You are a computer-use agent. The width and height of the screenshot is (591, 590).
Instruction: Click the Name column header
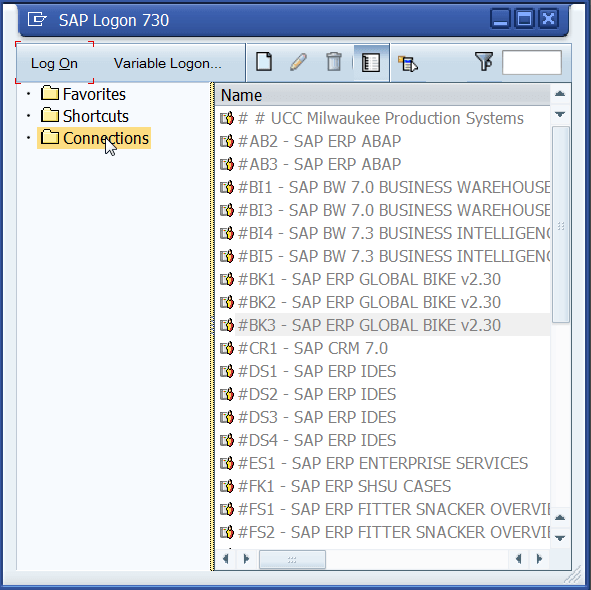[x=382, y=95]
